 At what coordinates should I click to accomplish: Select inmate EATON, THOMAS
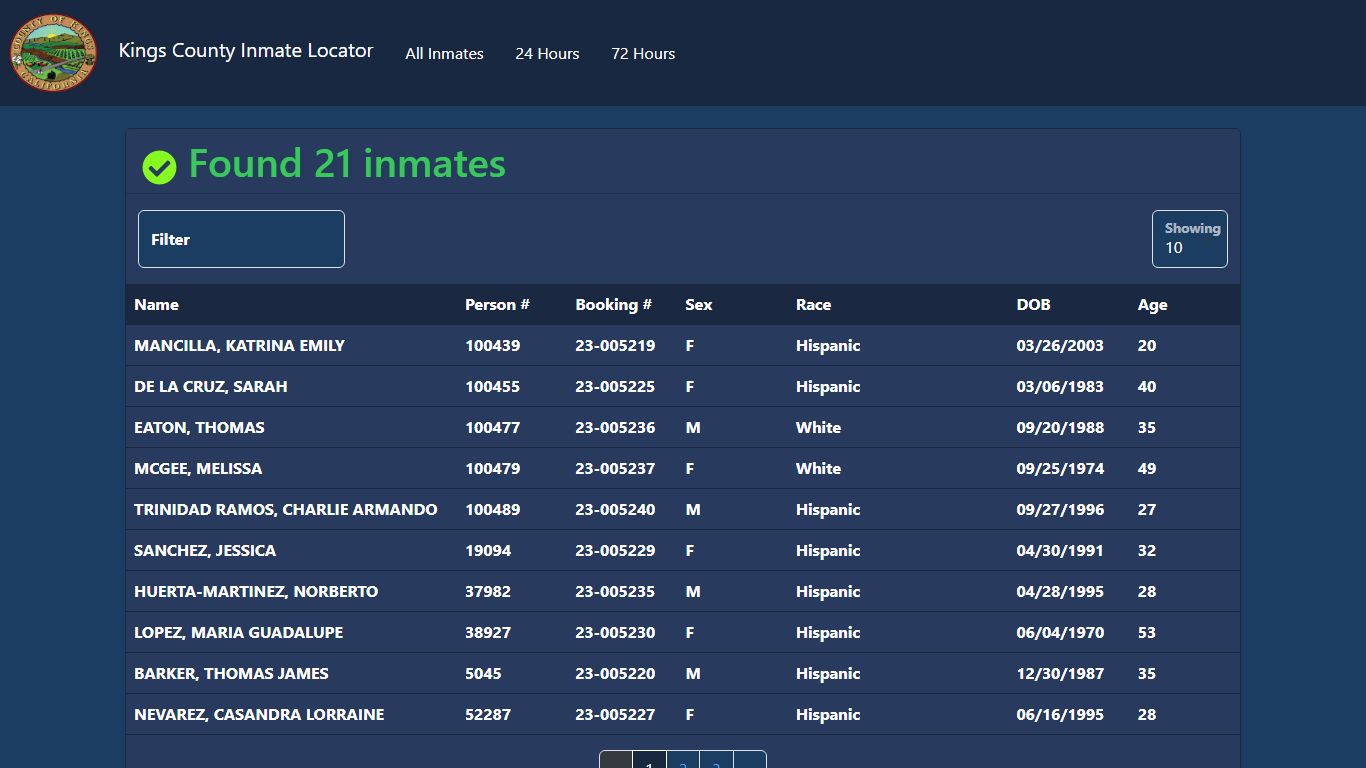(199, 428)
